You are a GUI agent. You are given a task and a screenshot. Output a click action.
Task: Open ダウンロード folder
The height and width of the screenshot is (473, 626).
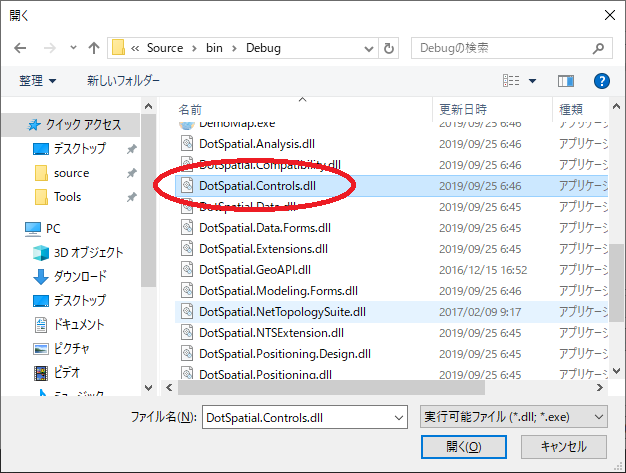click(80, 277)
